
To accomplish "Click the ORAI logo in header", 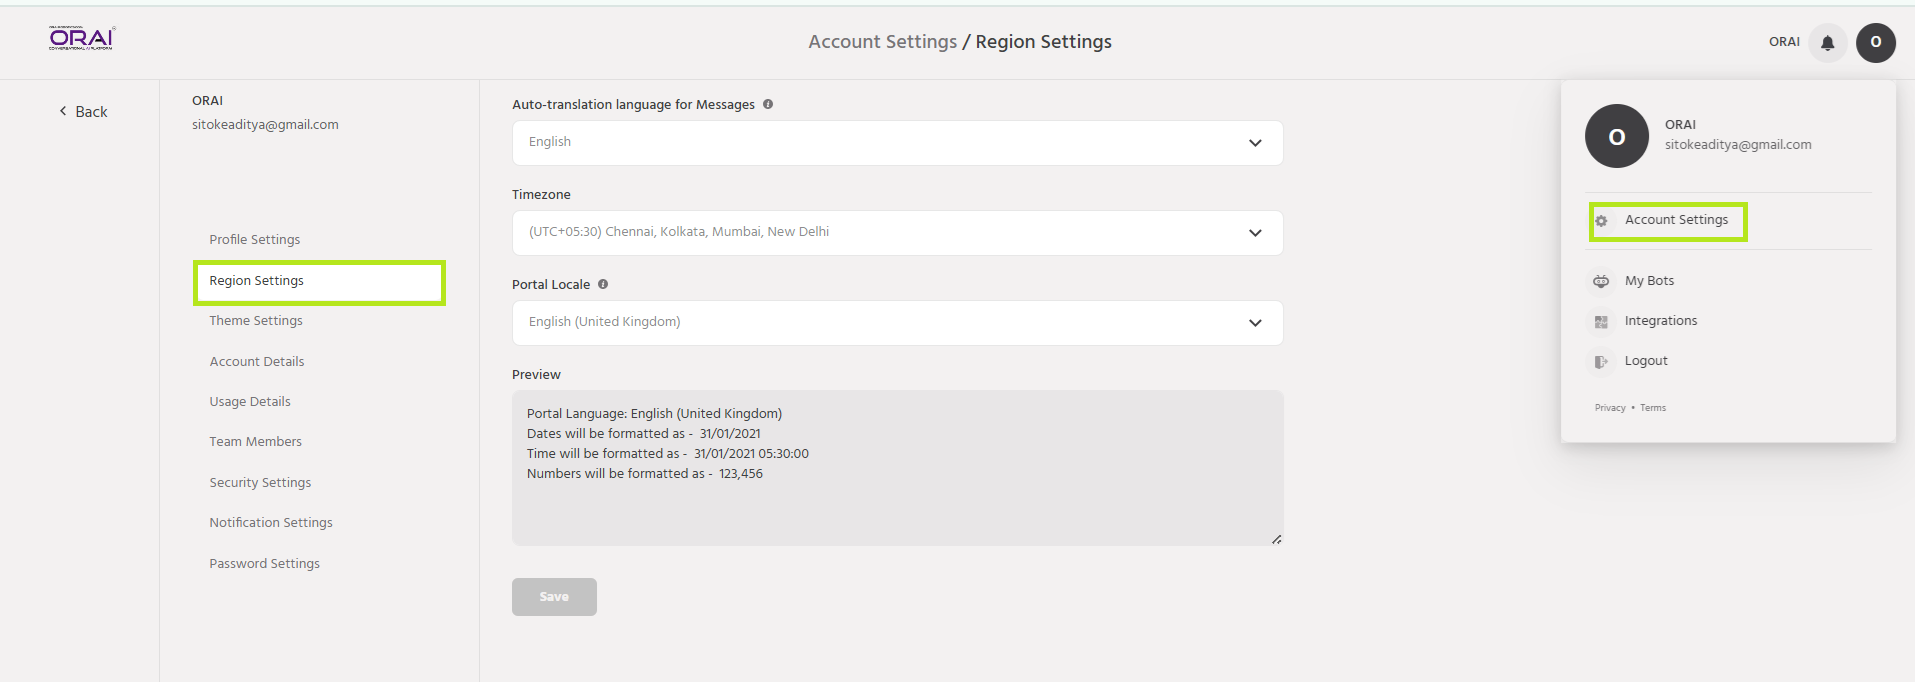I will (x=82, y=38).
